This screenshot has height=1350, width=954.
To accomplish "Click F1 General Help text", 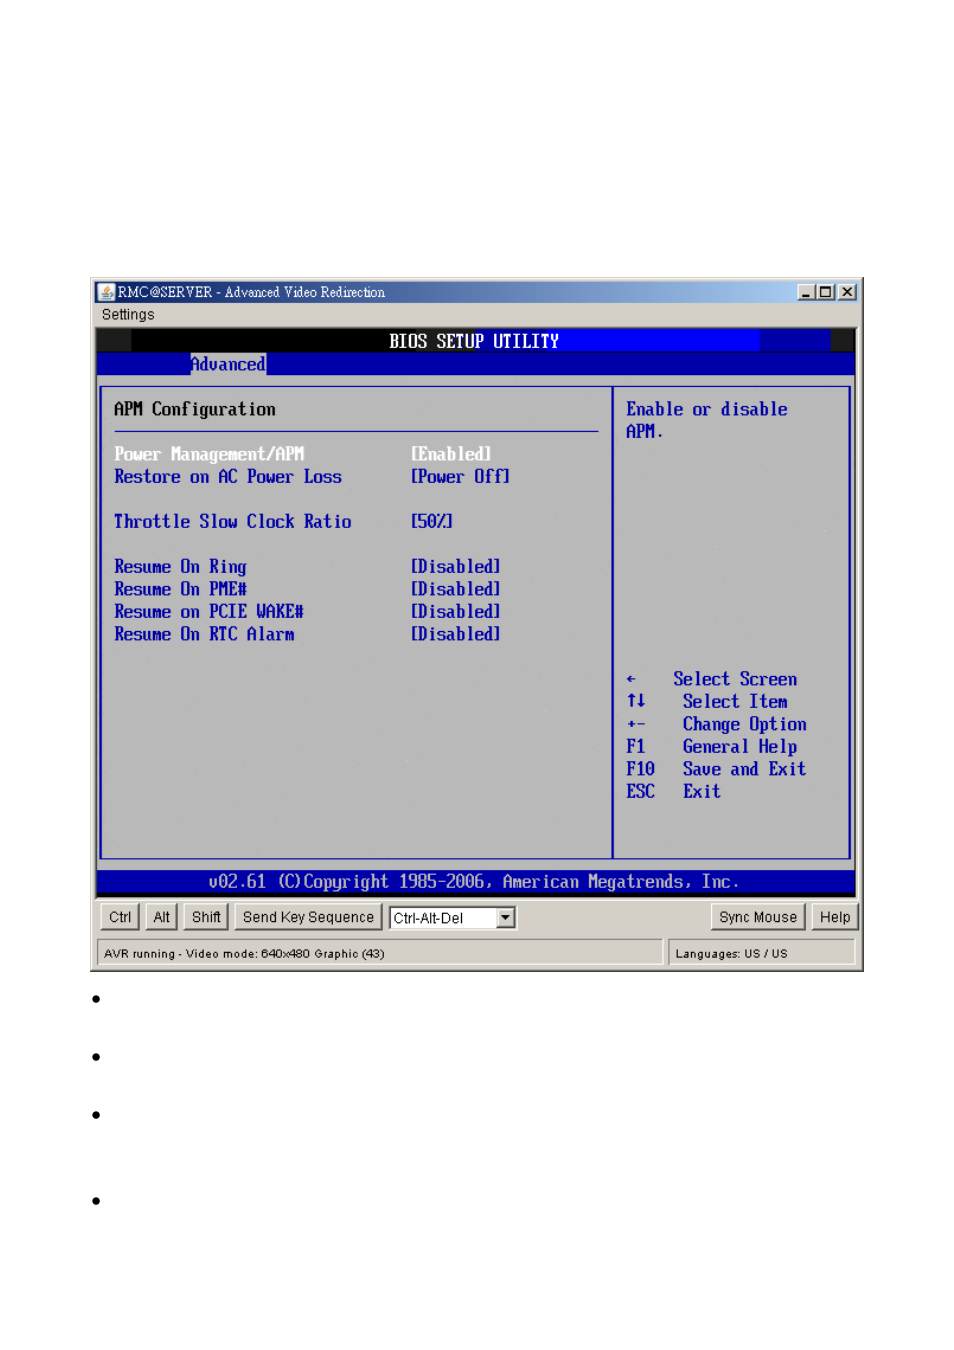I will tap(712, 747).
